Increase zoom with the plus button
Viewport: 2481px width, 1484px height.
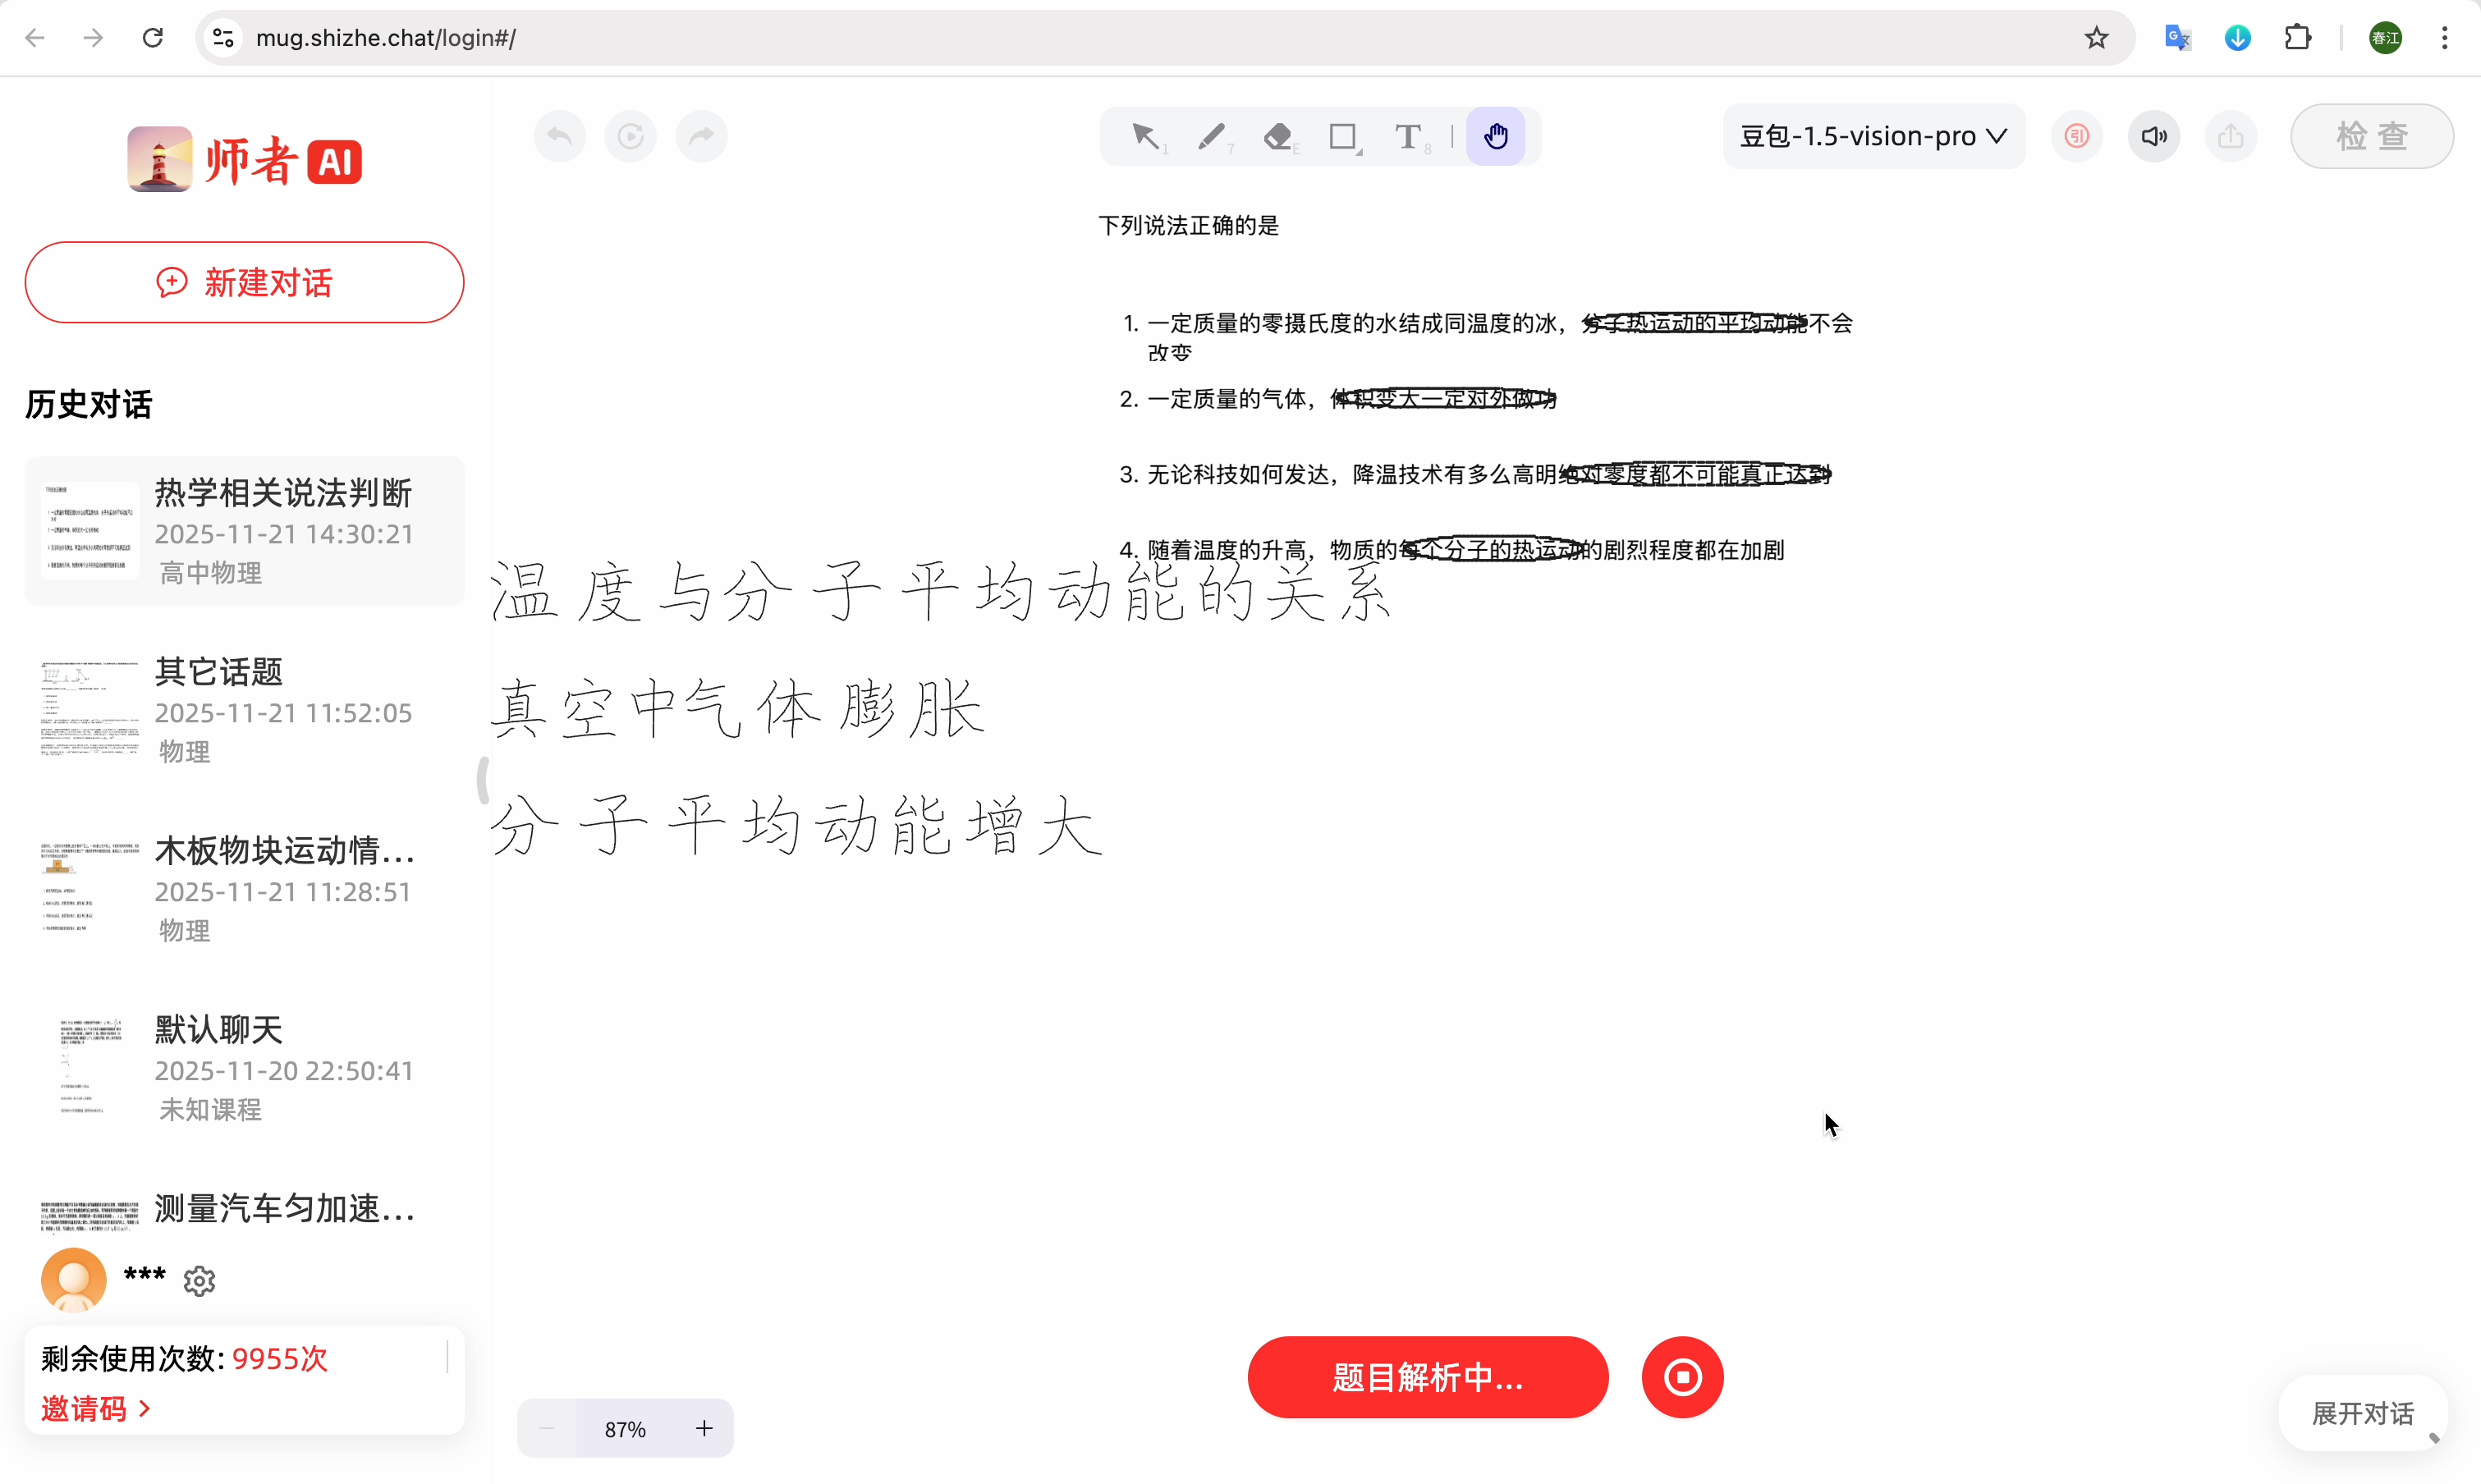pos(704,1428)
